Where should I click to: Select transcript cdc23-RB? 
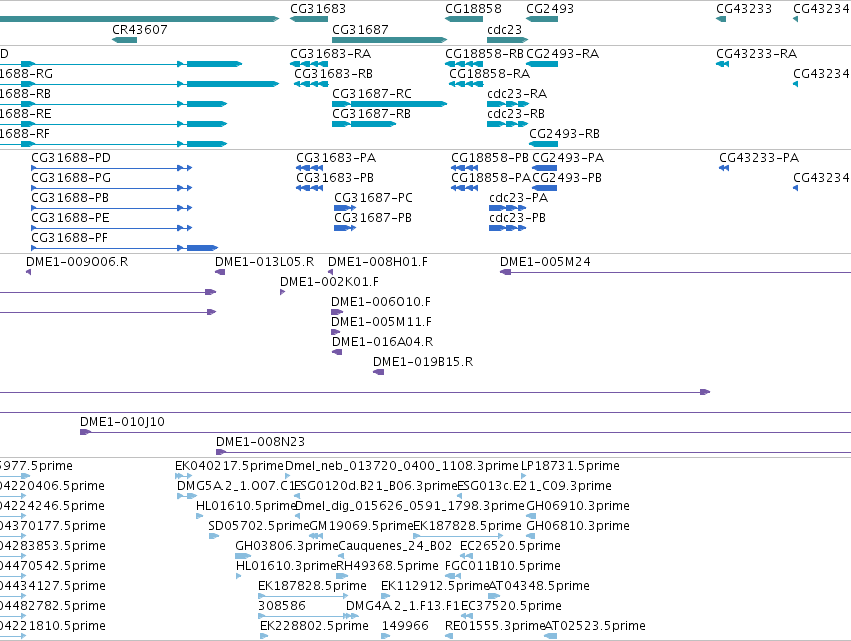[507, 124]
